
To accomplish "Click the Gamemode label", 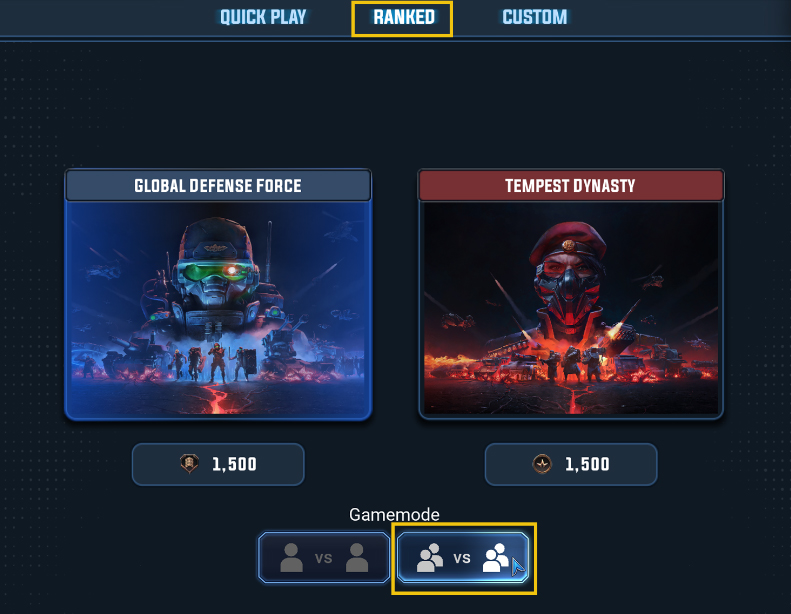I will click(394, 515).
